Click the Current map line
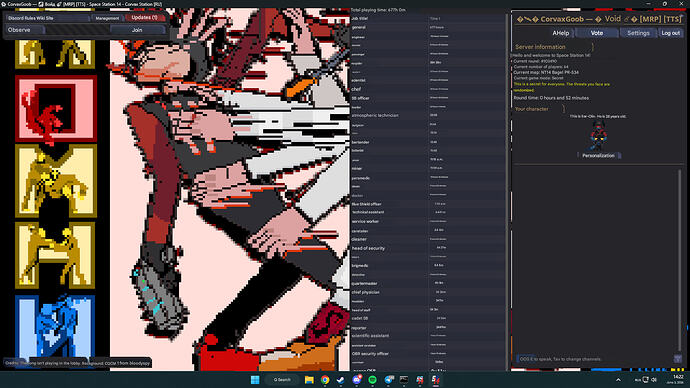This screenshot has height=388, width=690. click(x=546, y=72)
